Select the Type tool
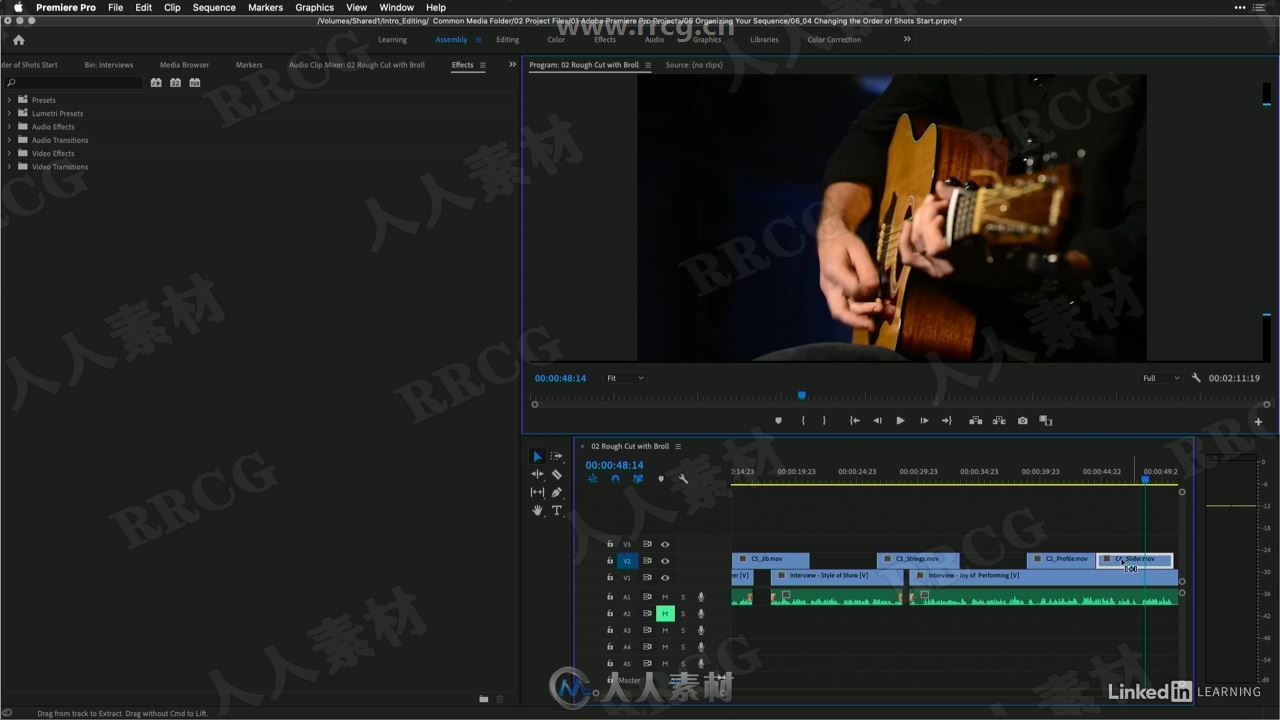This screenshot has width=1280, height=720. coord(556,510)
